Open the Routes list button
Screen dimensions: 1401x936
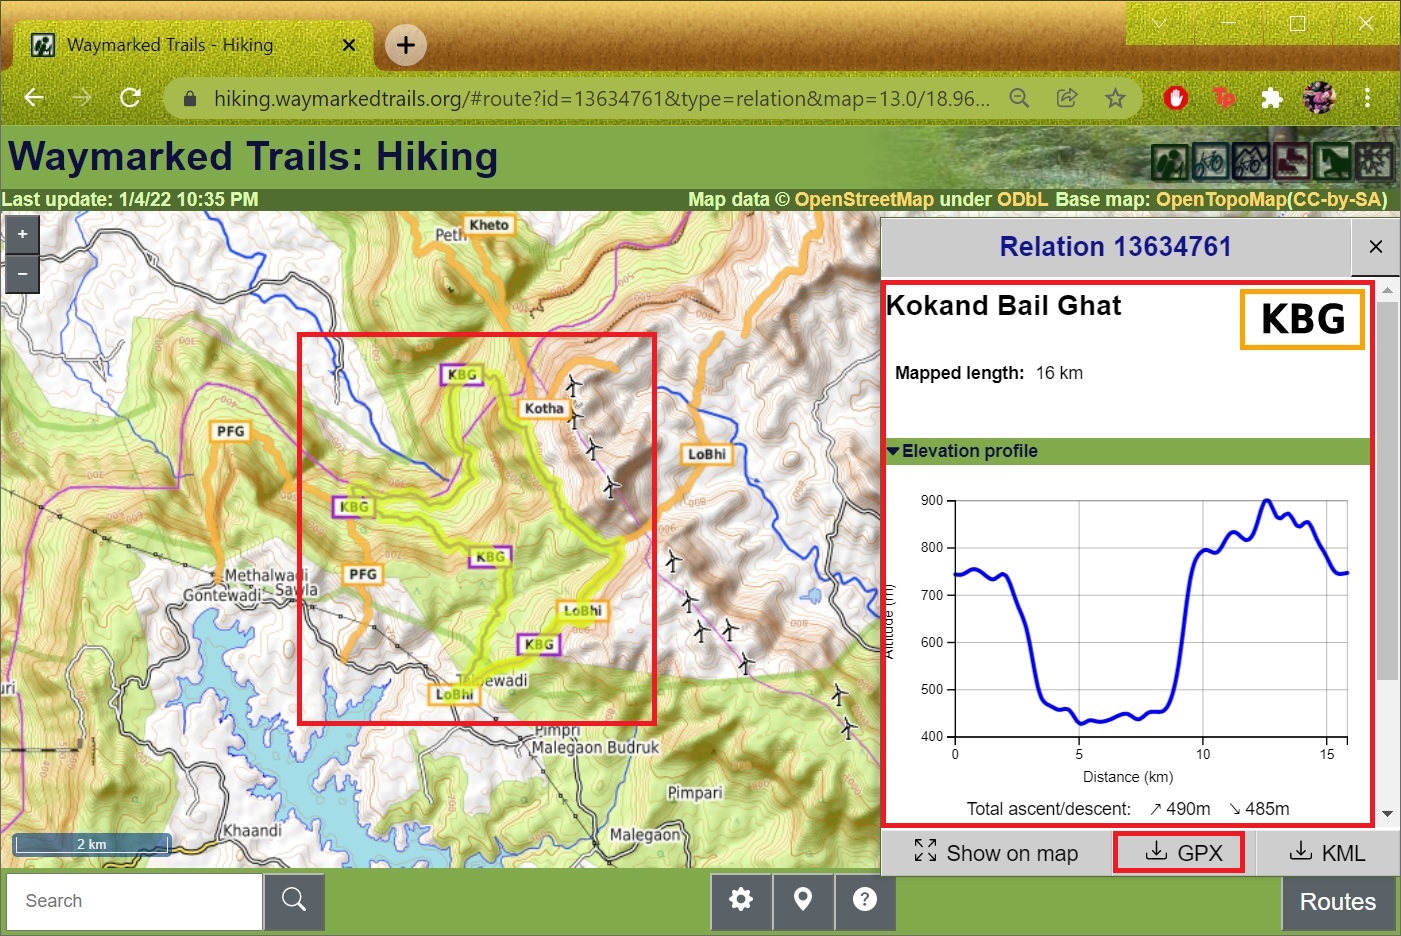point(1338,901)
